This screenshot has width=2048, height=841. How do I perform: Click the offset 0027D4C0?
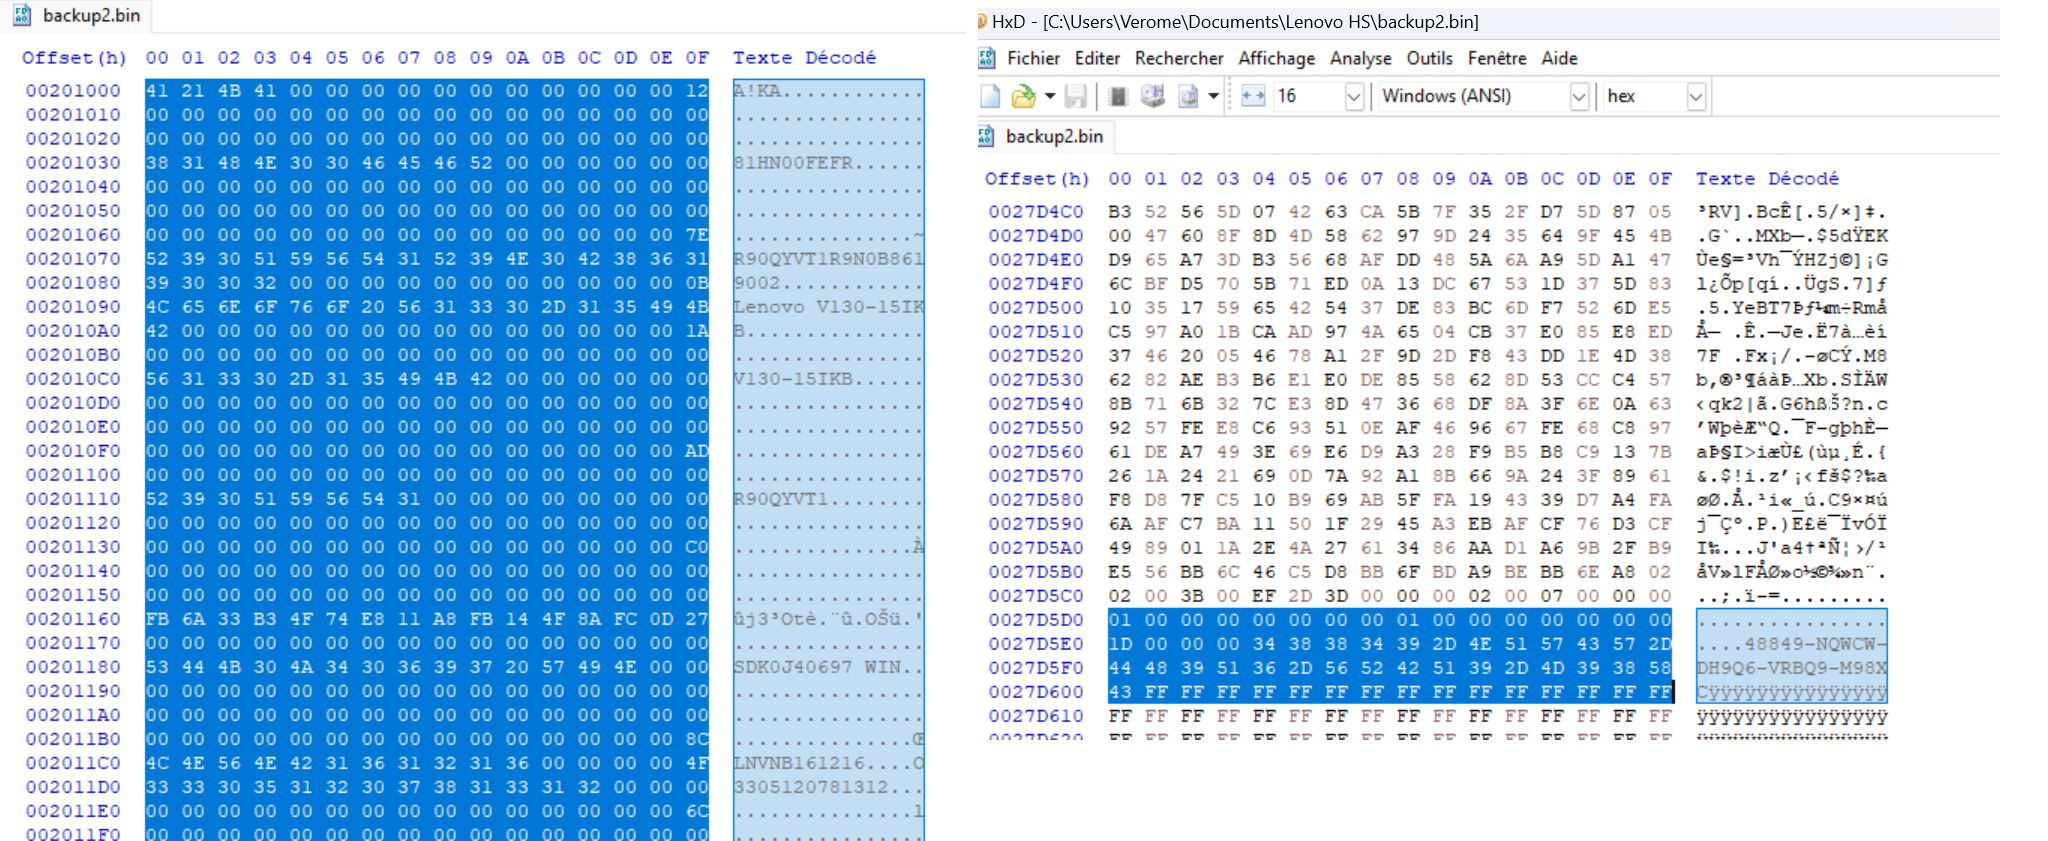(1036, 212)
